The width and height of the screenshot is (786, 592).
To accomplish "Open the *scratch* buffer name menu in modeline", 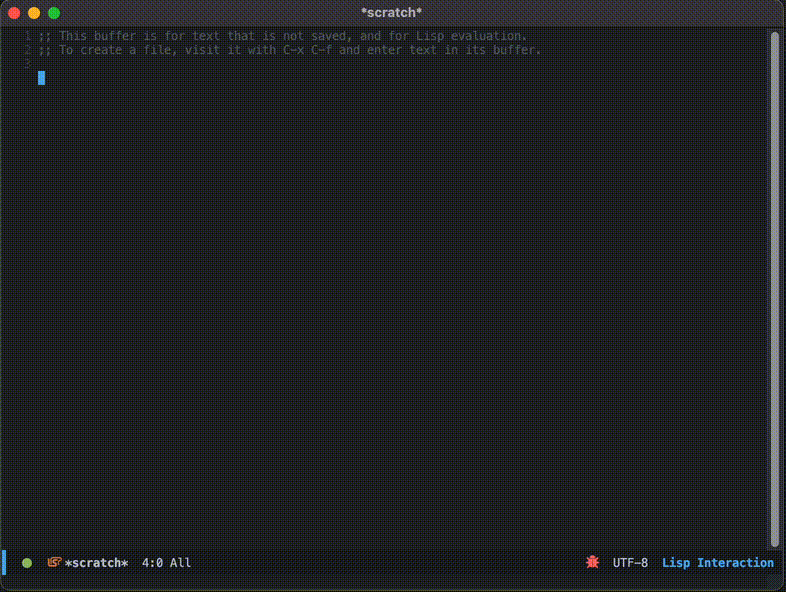I will [96, 563].
